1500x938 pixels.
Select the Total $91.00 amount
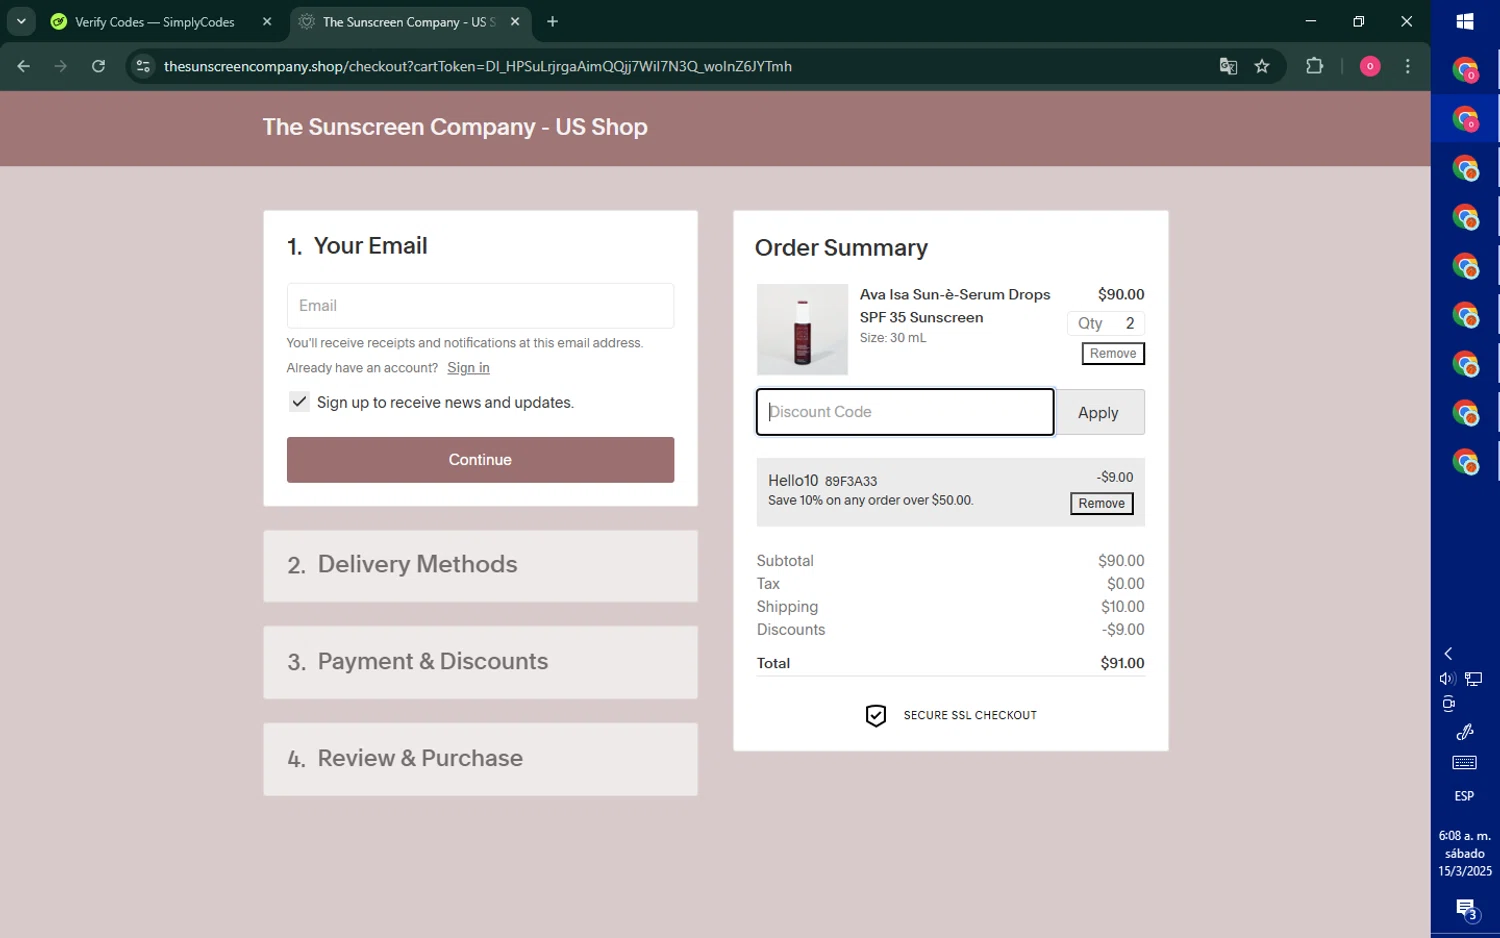point(1122,663)
